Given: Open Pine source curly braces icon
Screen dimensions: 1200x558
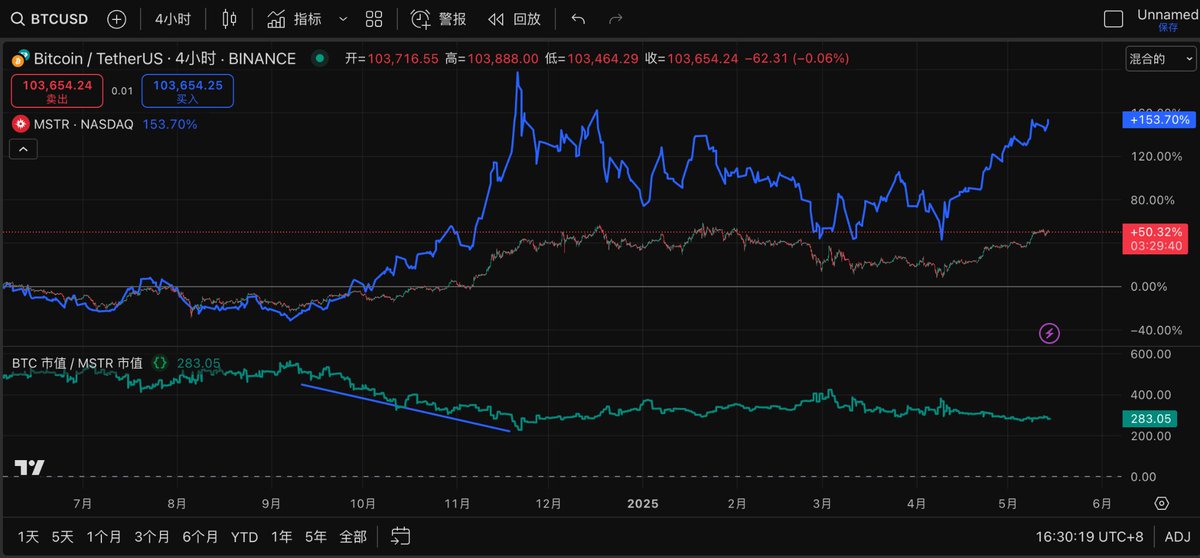Looking at the screenshot, I should pyautogui.click(x=159, y=362).
